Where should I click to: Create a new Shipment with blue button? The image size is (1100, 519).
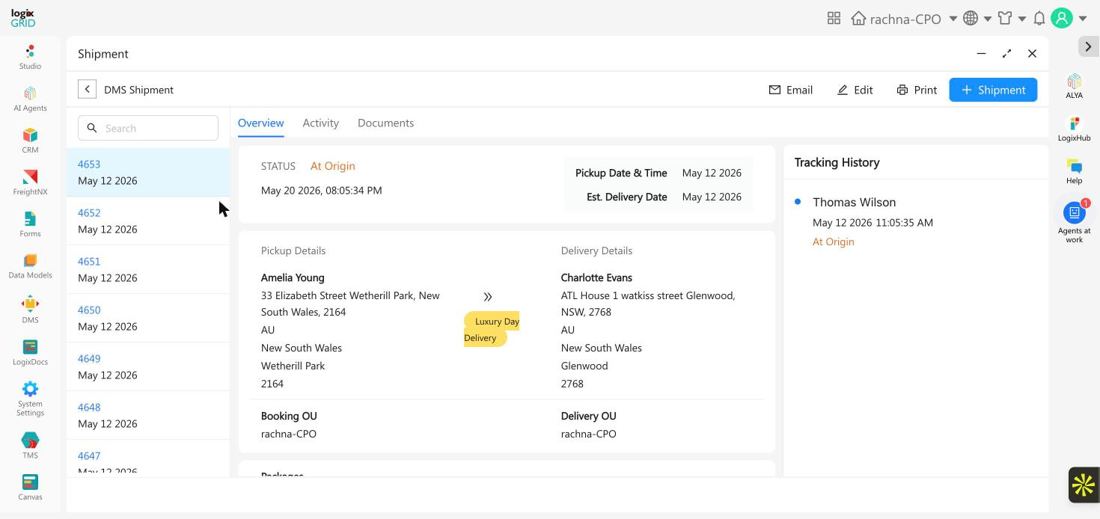click(993, 90)
